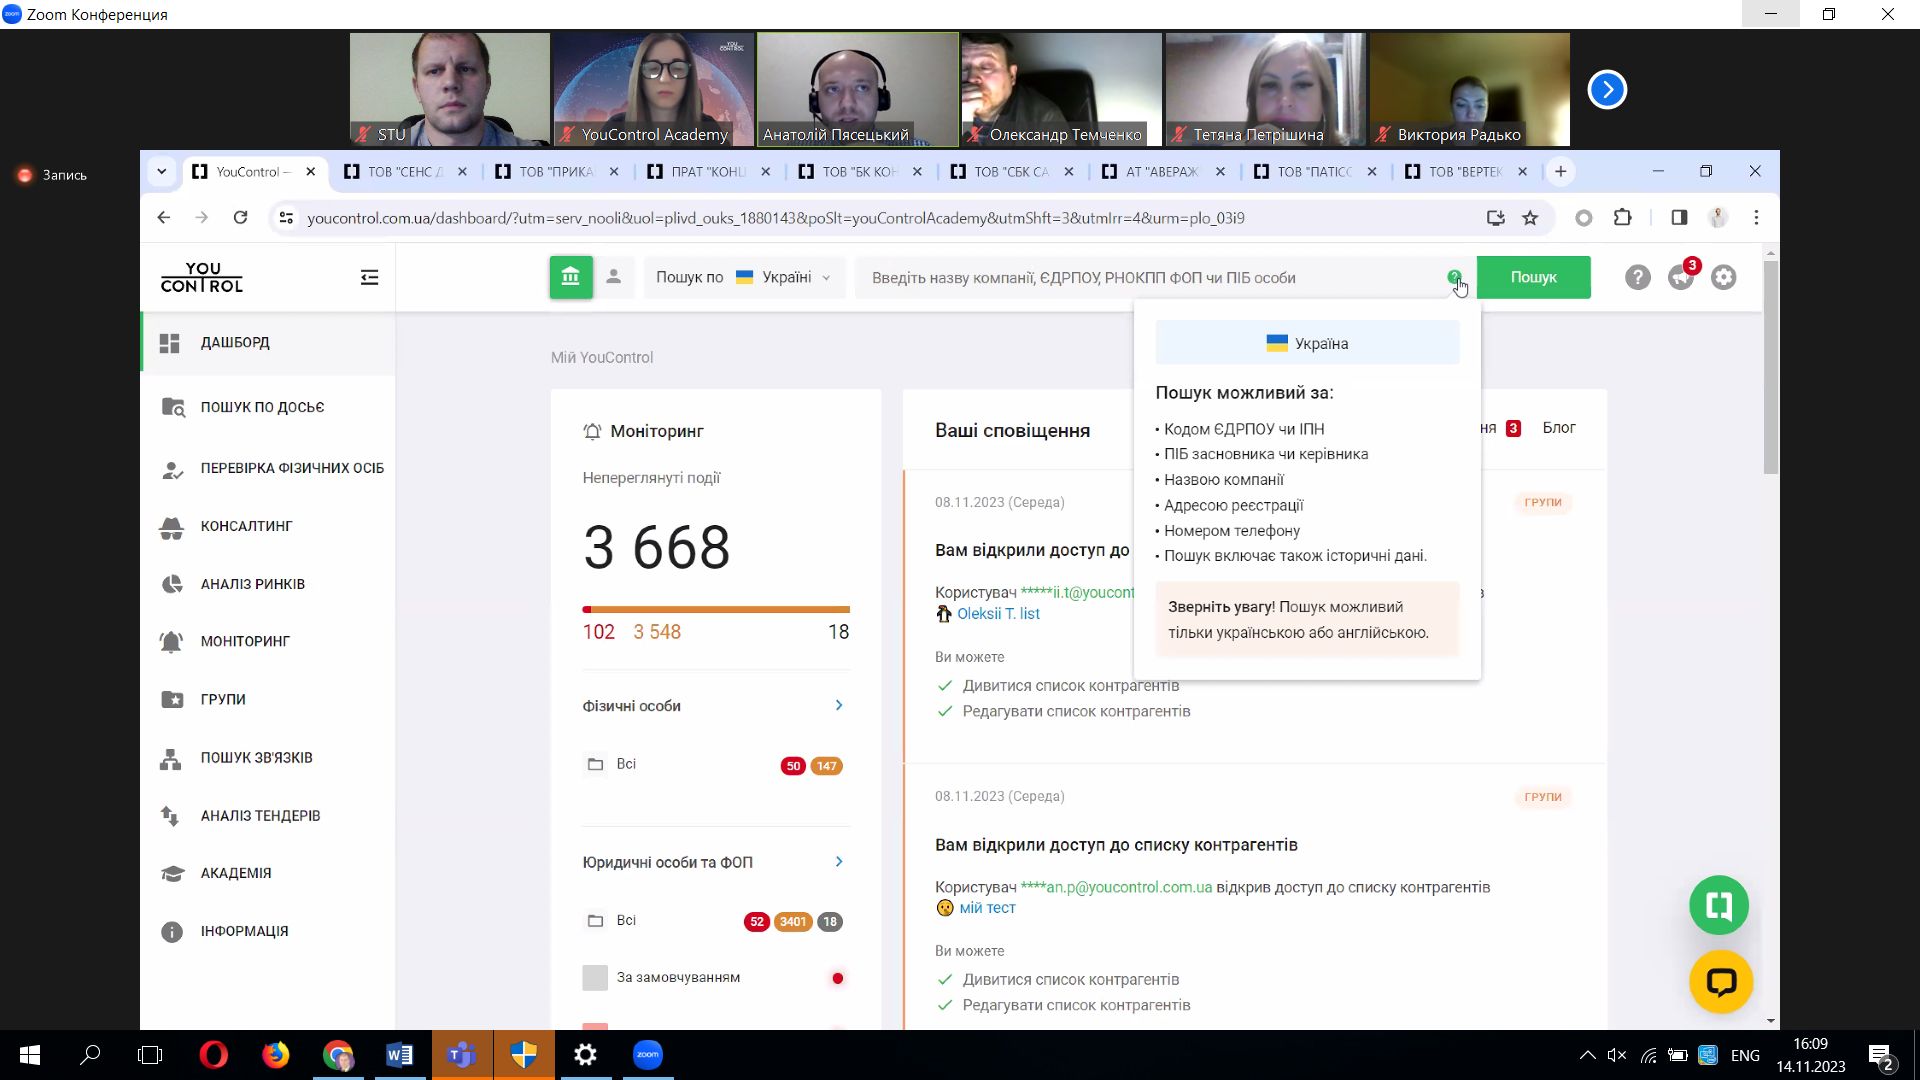Open the 'Oleksii T. list' link

pyautogui.click(x=998, y=613)
